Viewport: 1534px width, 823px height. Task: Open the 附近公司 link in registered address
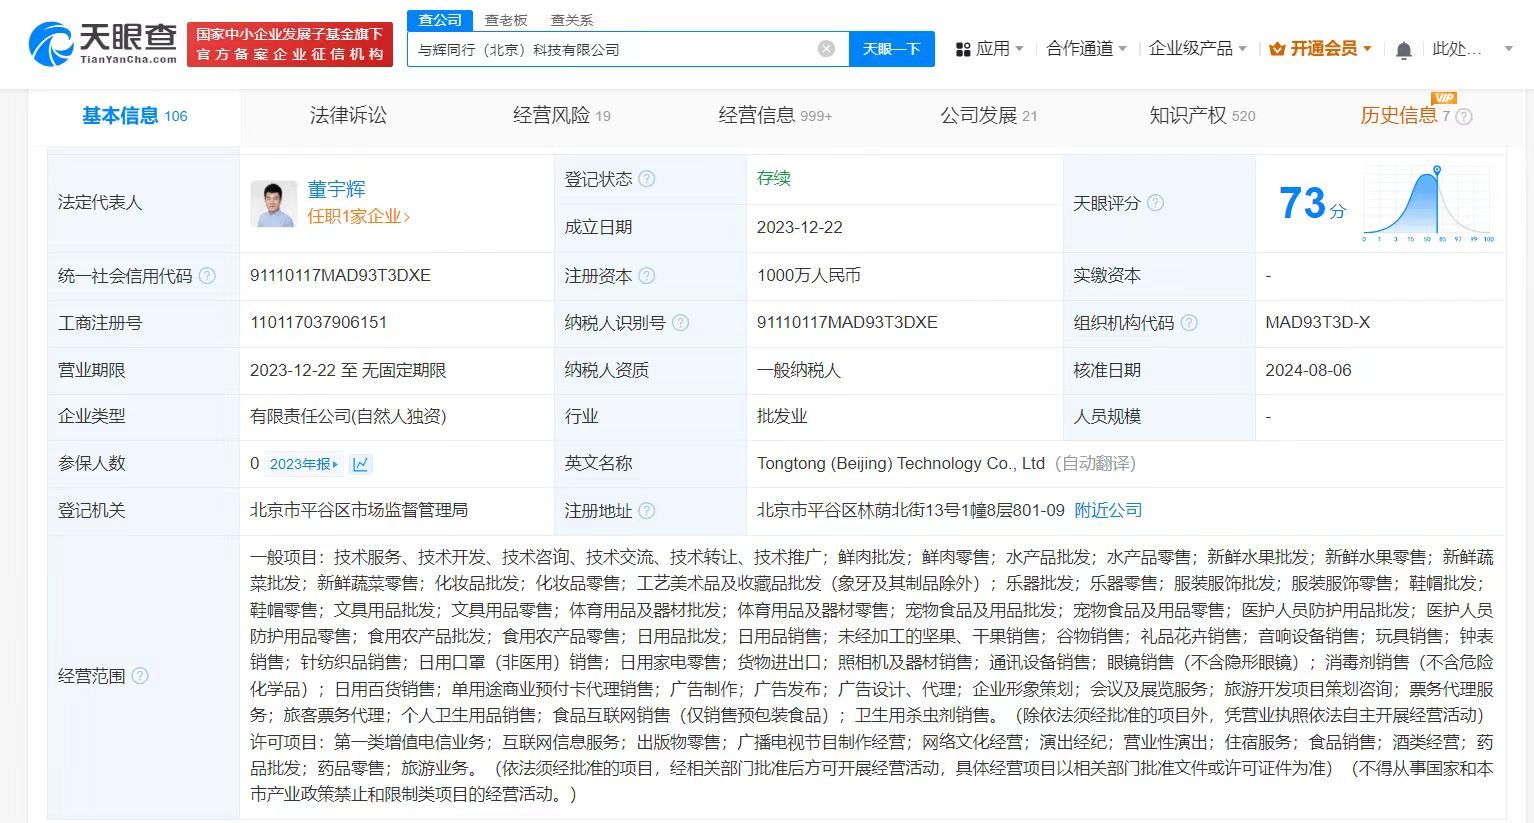(1106, 510)
